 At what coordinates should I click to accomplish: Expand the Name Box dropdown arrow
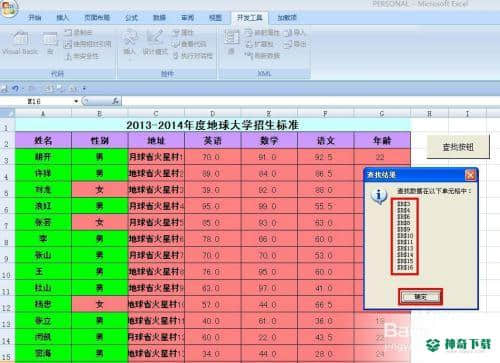pyautogui.click(x=76, y=101)
